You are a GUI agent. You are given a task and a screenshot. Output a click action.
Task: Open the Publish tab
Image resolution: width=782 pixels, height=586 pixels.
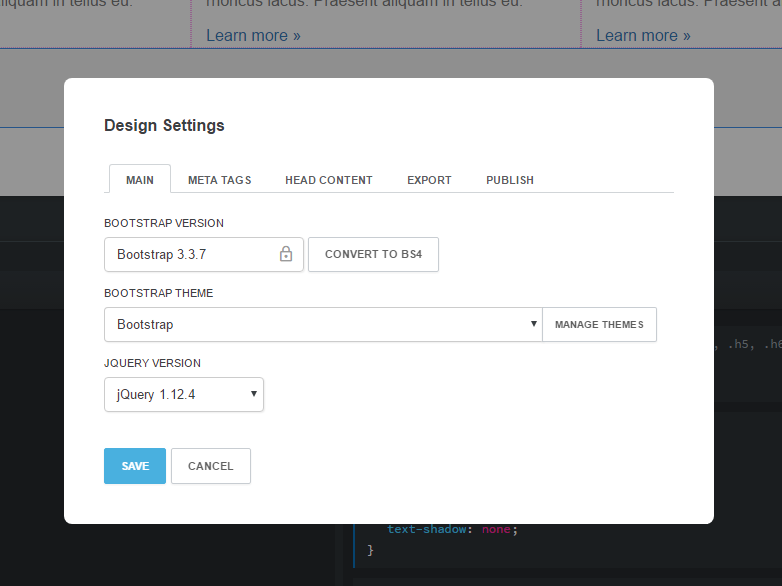pyautogui.click(x=510, y=180)
